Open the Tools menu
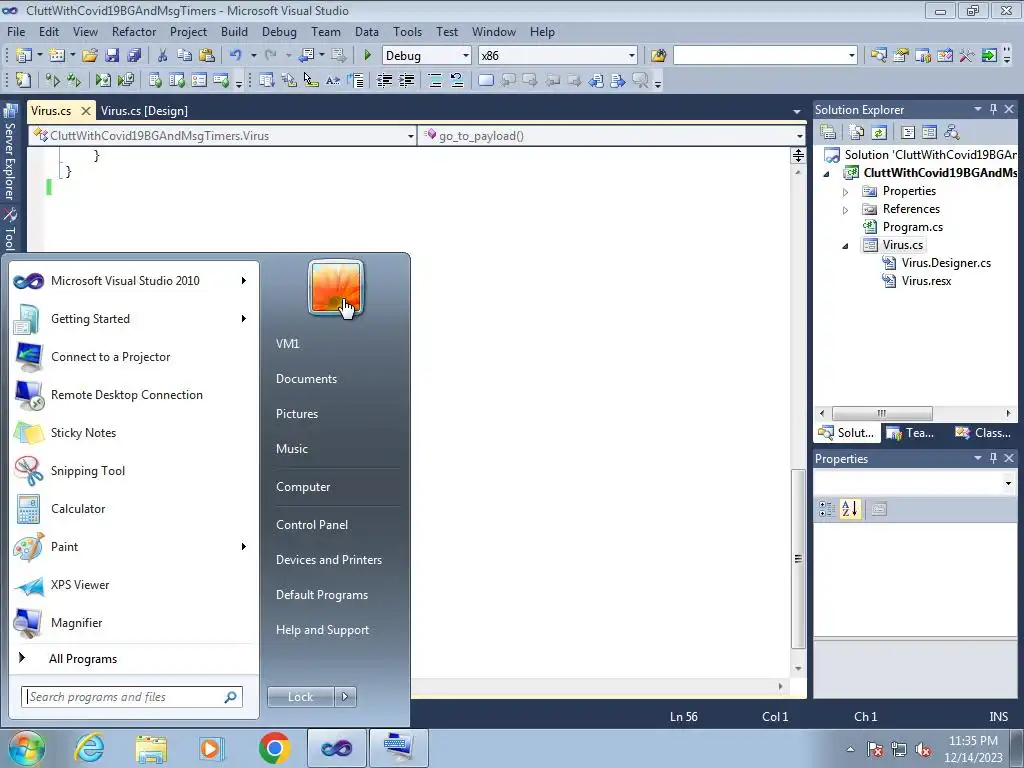Viewport: 1024px width, 768px height. tap(407, 31)
